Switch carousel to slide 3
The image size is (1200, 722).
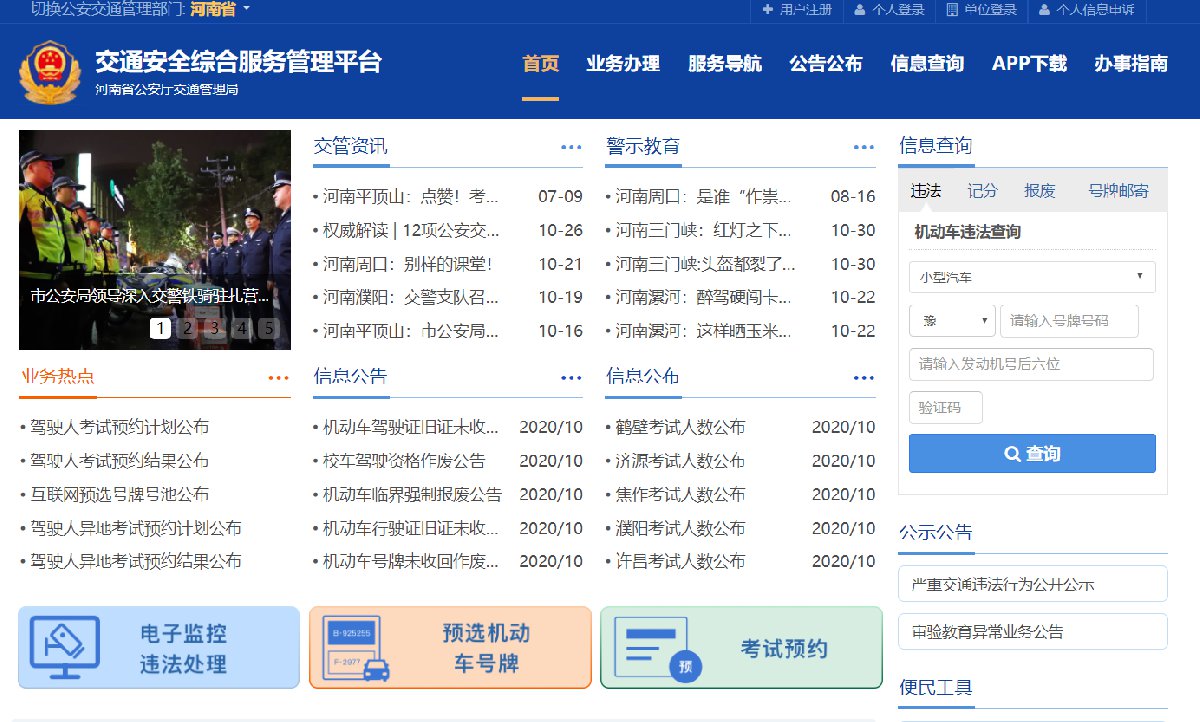214,328
